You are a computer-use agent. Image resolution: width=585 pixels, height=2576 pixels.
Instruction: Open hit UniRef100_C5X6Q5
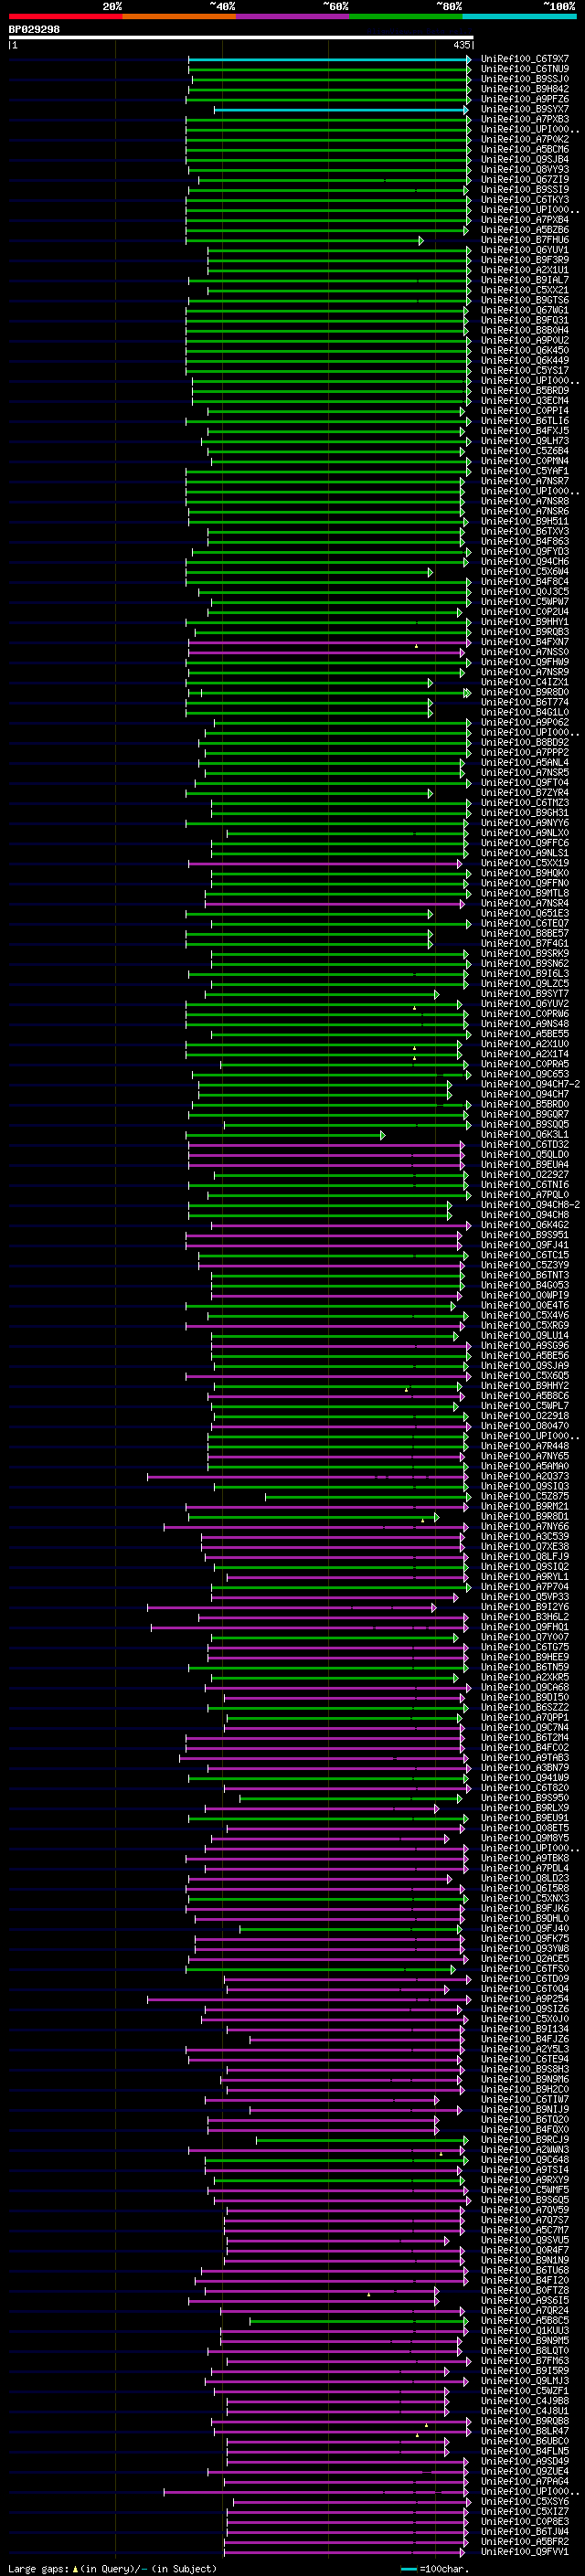pyautogui.click(x=524, y=1376)
